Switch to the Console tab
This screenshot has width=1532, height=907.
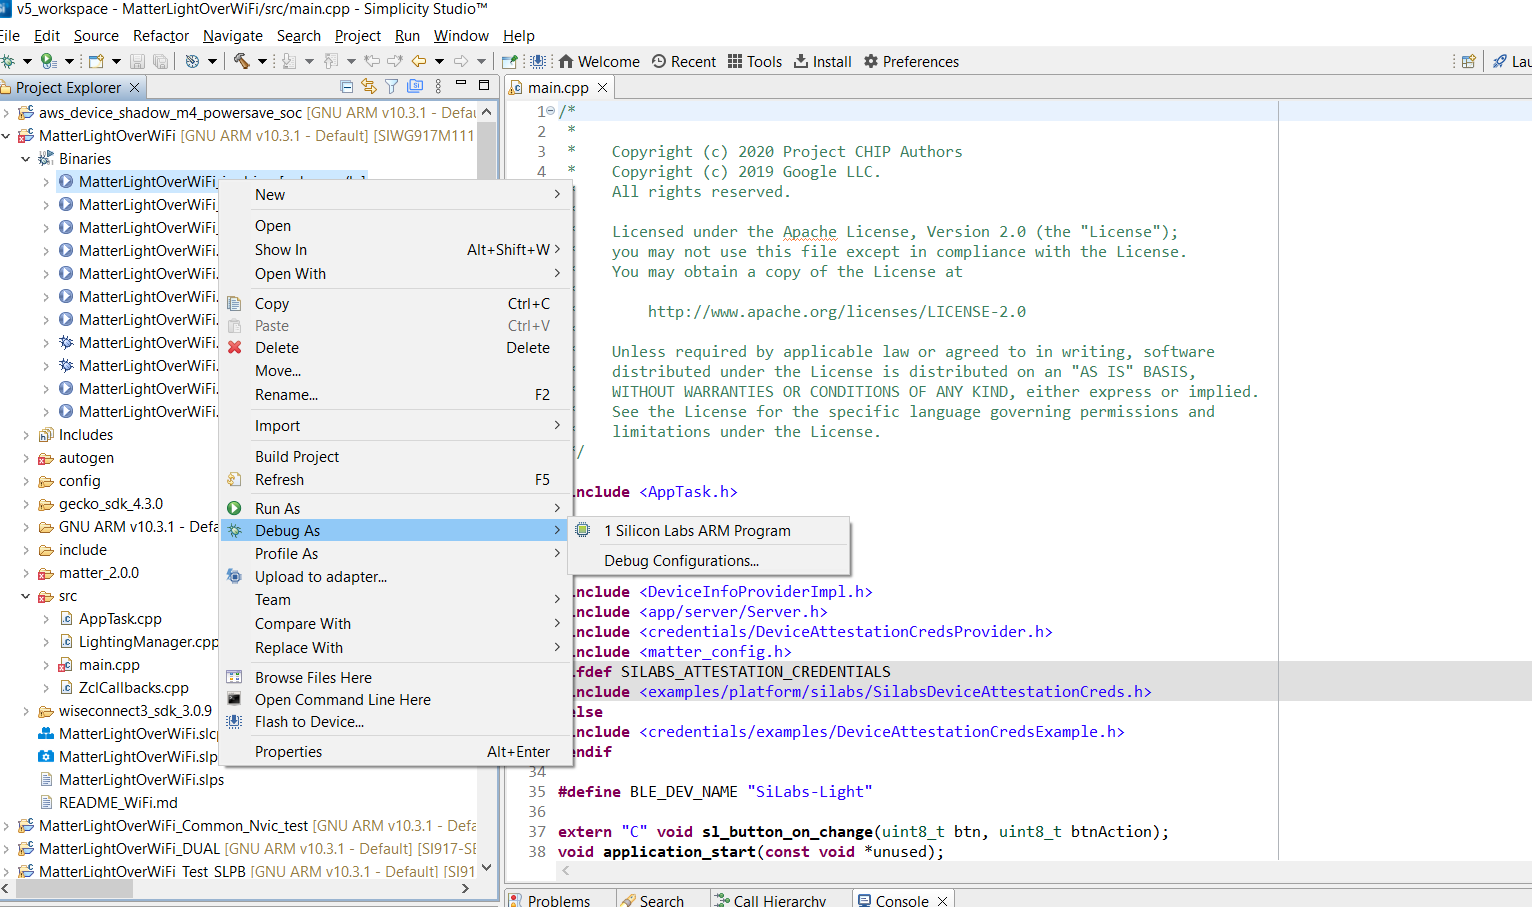pos(901,900)
